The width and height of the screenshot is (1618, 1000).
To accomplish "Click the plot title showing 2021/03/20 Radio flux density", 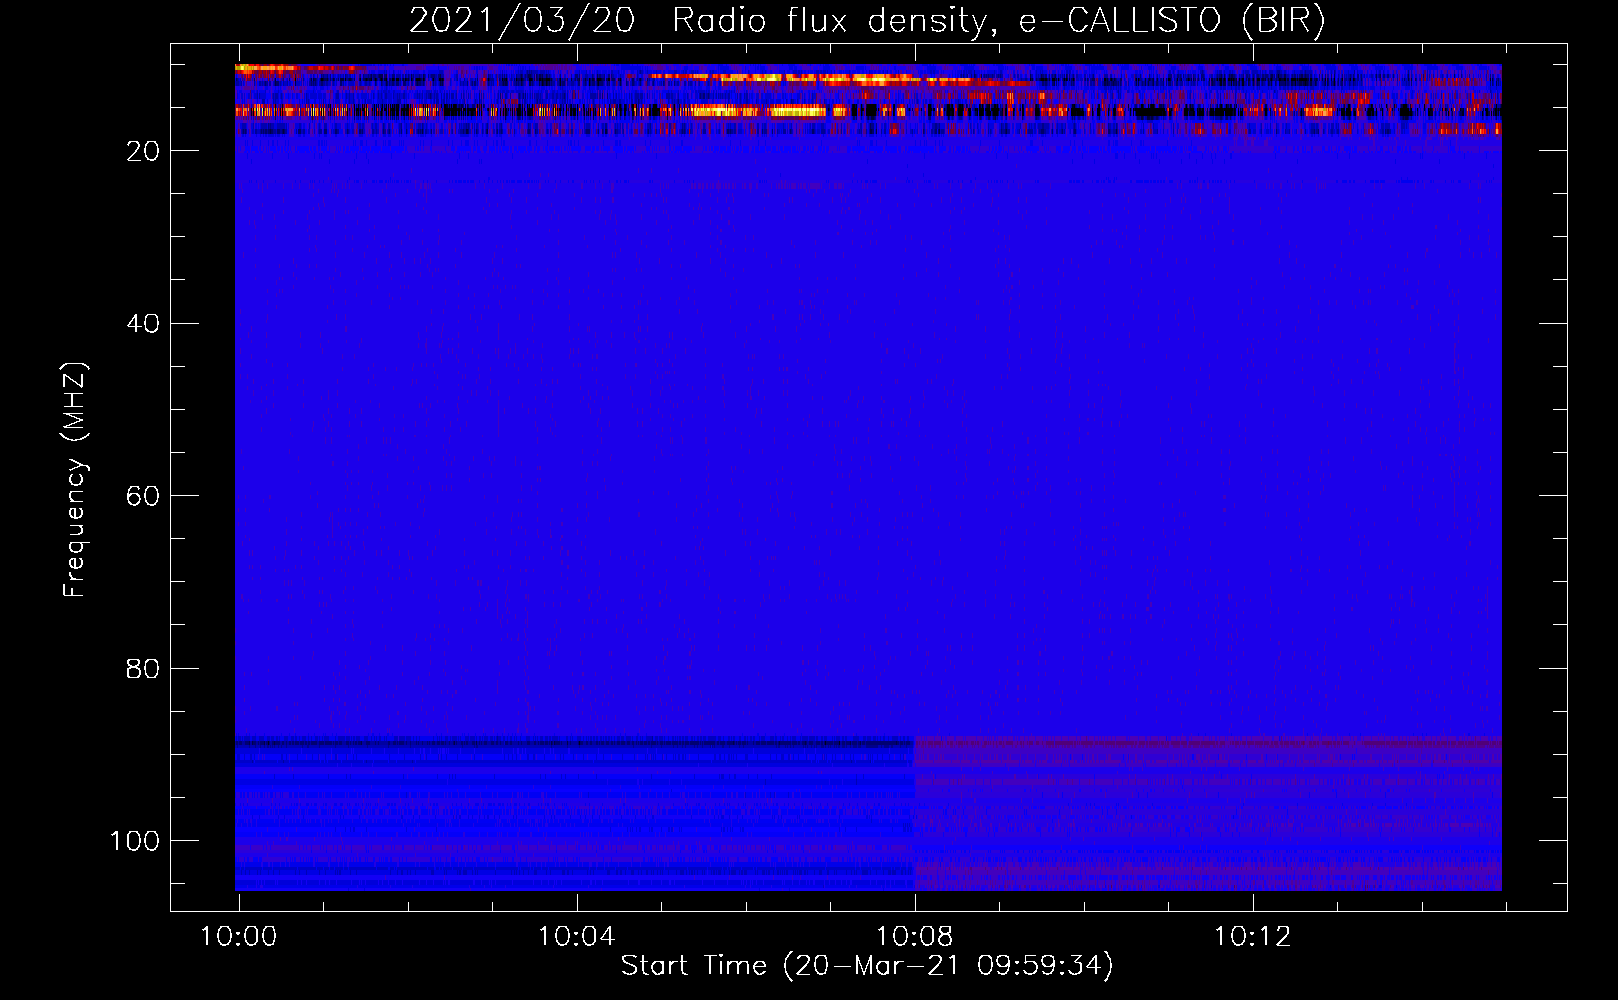I will coord(867,21).
